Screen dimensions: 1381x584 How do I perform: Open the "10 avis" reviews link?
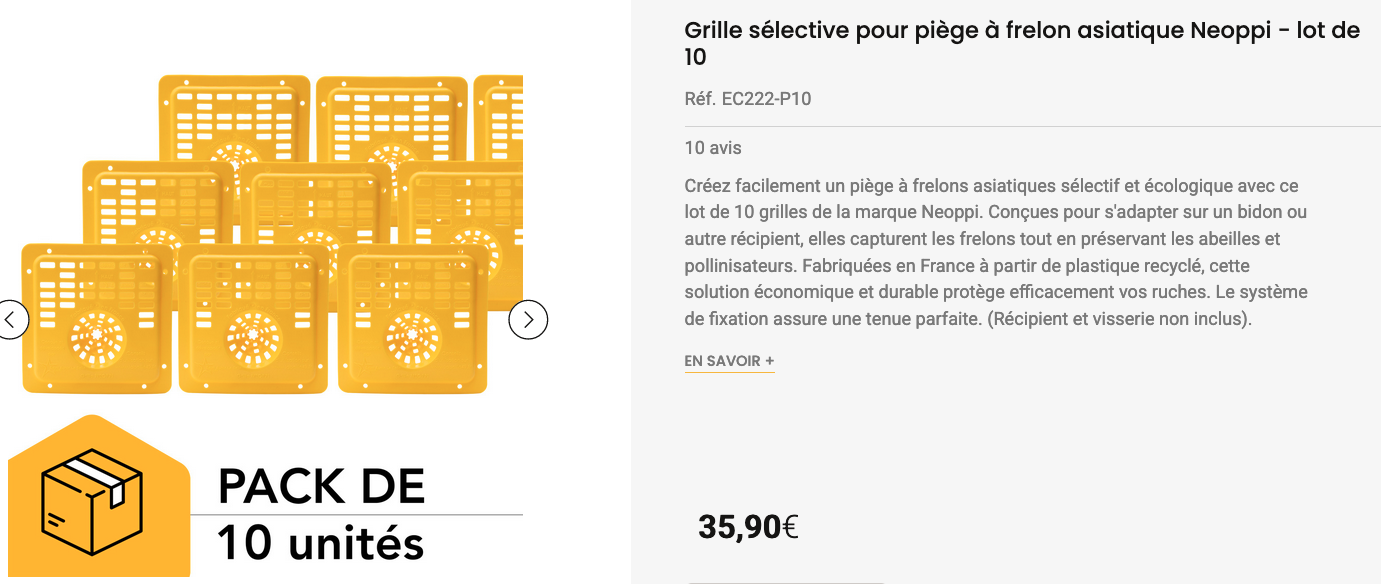click(x=713, y=148)
